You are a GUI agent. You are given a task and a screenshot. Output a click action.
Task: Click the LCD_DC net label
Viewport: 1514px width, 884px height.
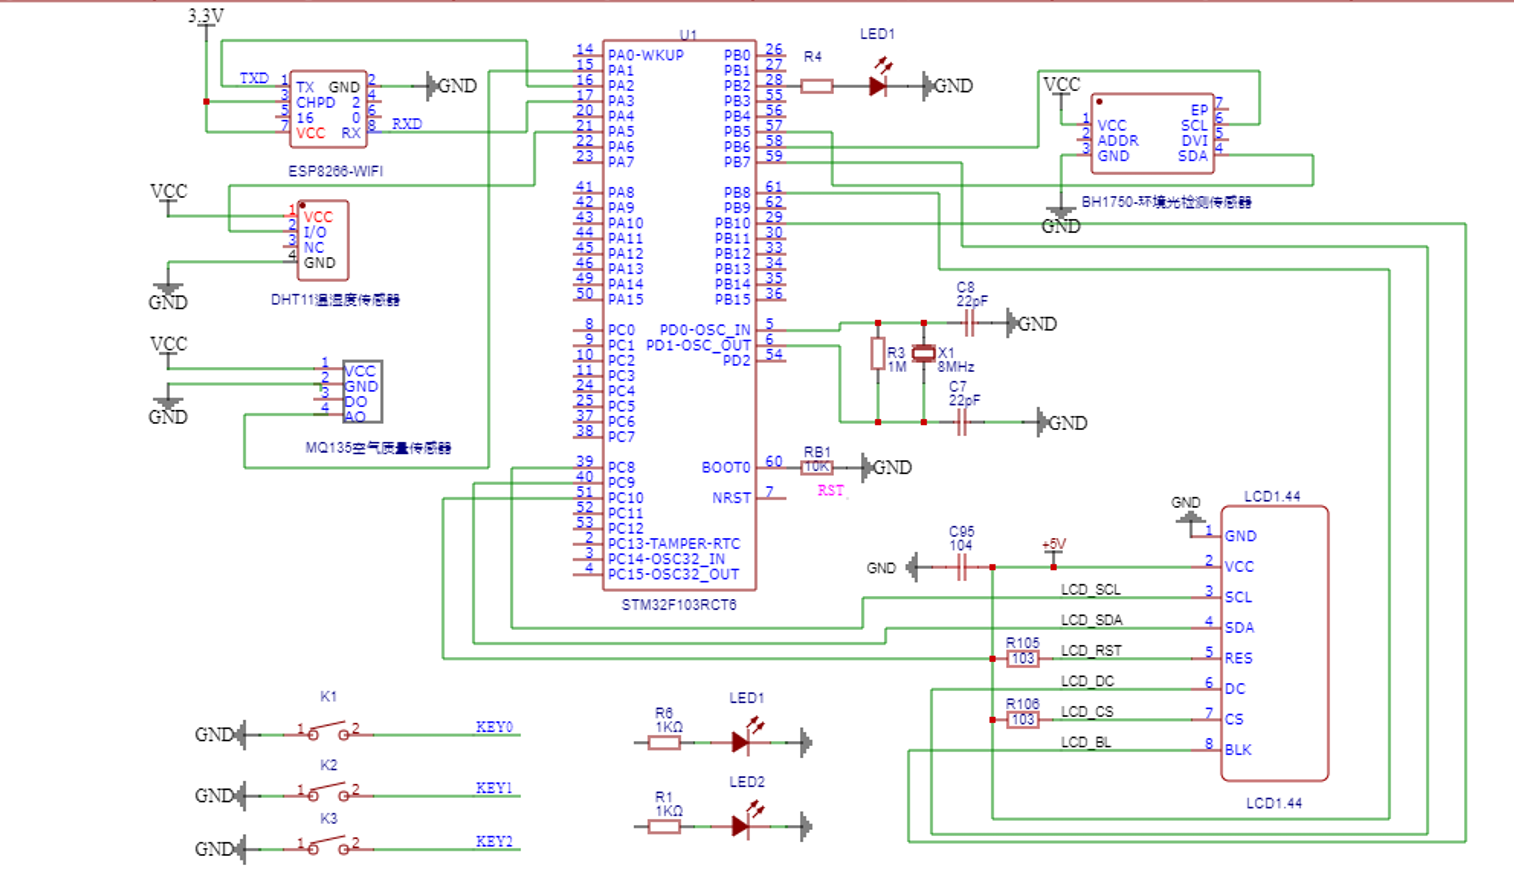click(1087, 681)
